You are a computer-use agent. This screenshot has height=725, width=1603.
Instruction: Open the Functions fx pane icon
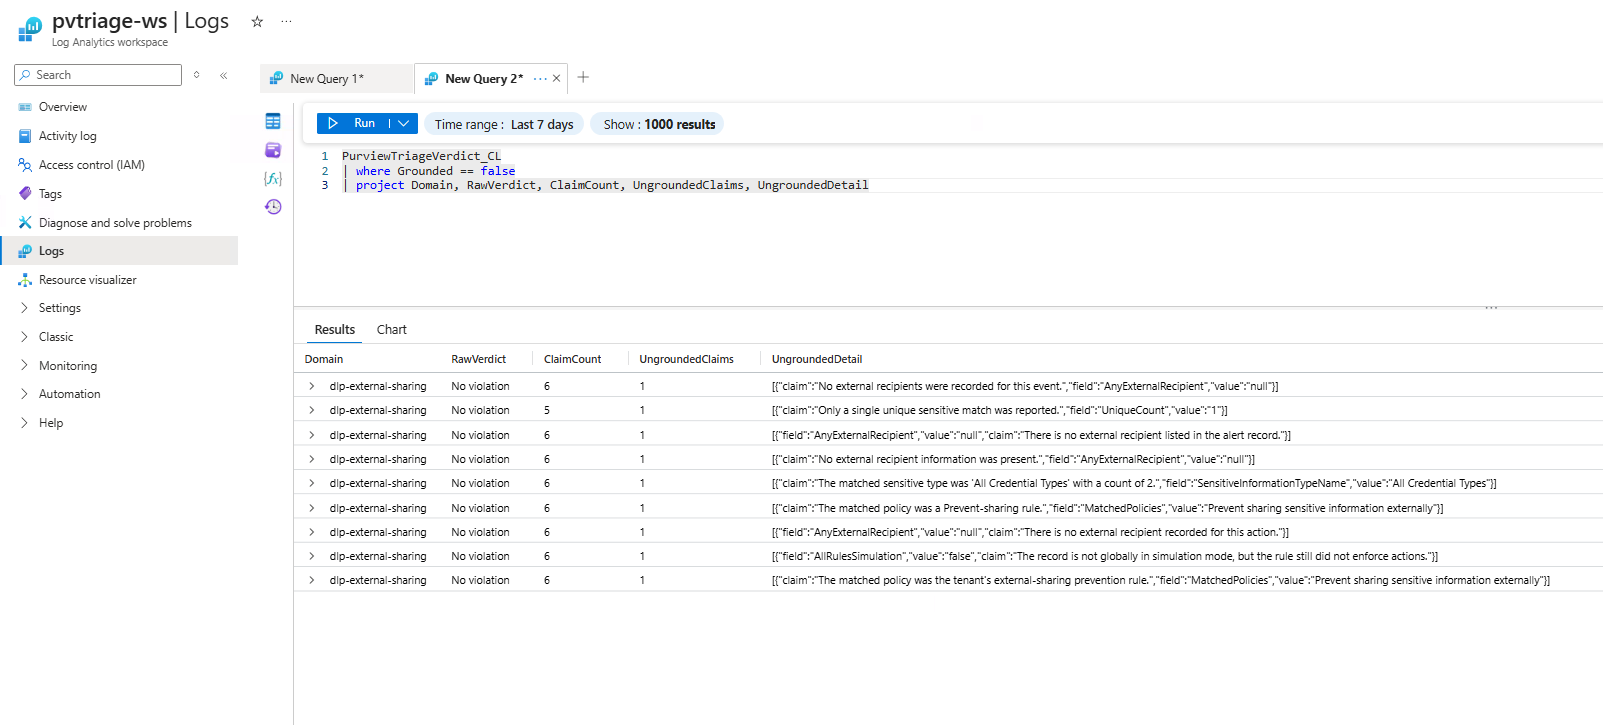tap(273, 178)
